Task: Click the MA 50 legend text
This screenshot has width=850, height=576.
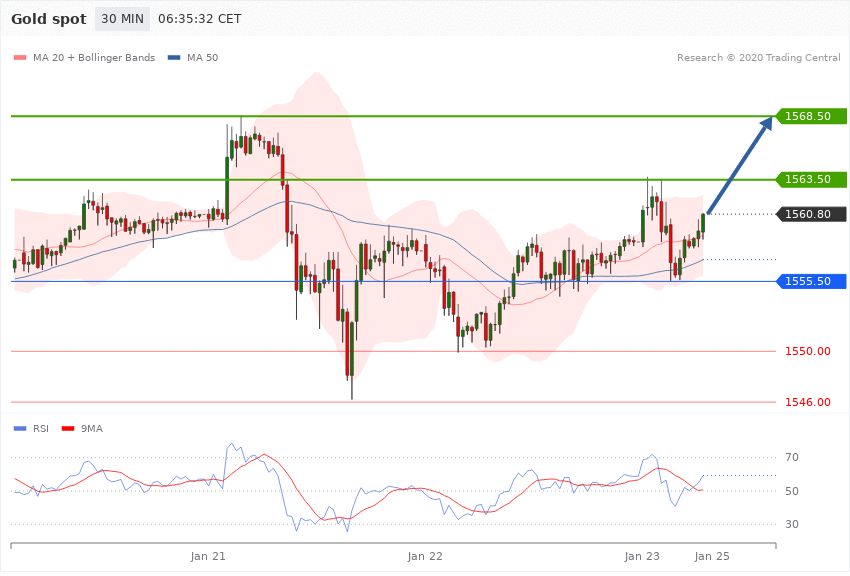Action: tap(202, 57)
